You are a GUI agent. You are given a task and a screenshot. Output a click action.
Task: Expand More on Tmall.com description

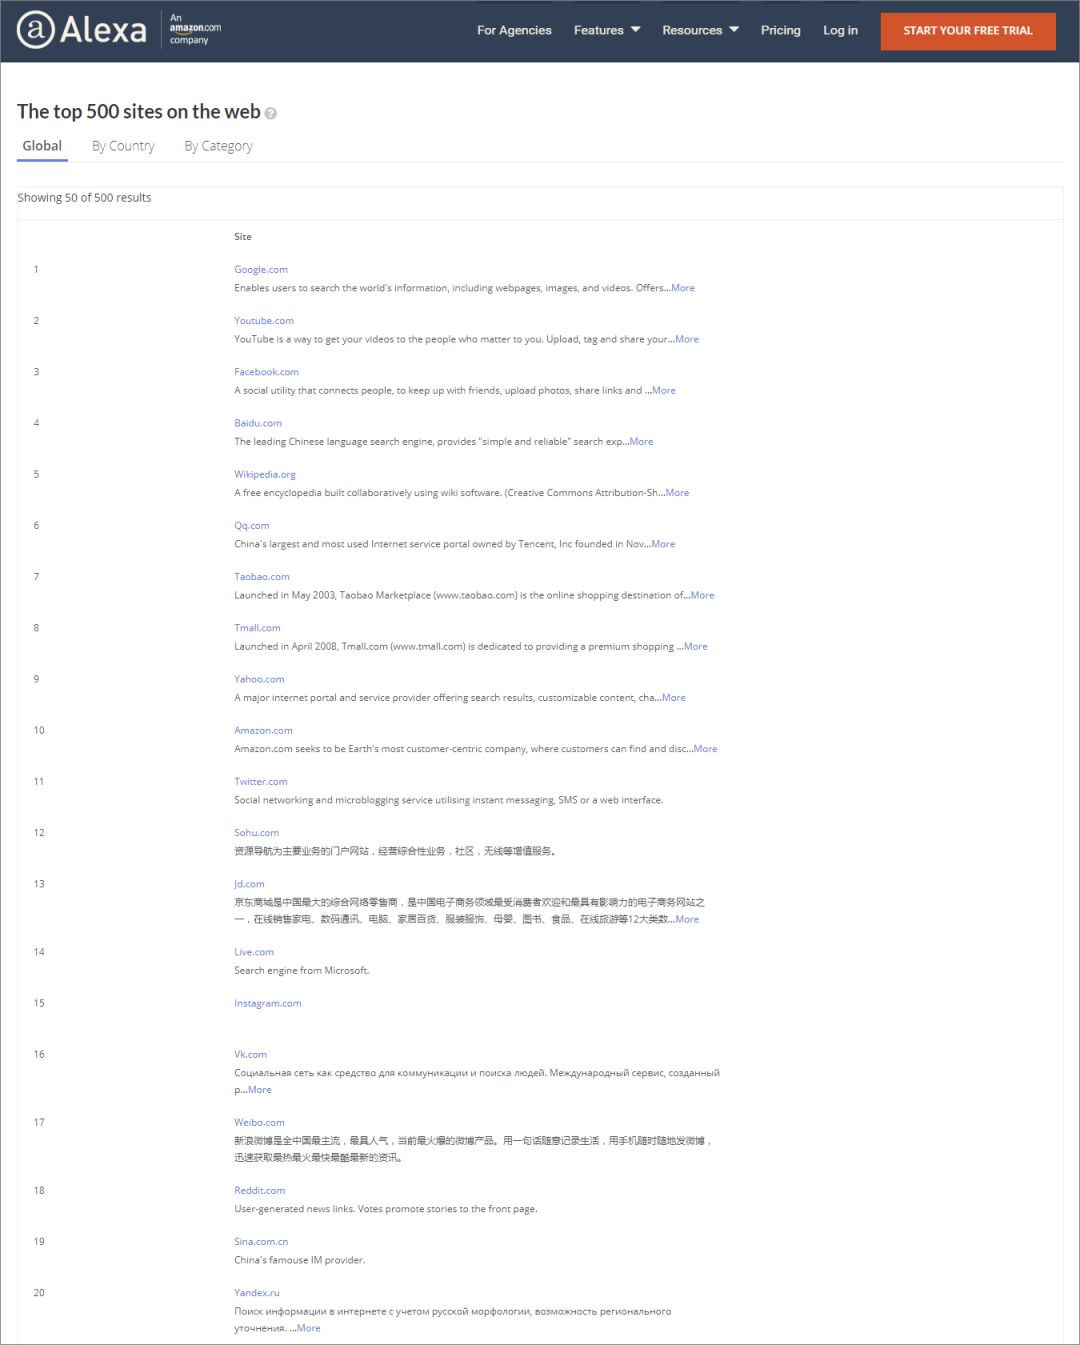(x=695, y=646)
